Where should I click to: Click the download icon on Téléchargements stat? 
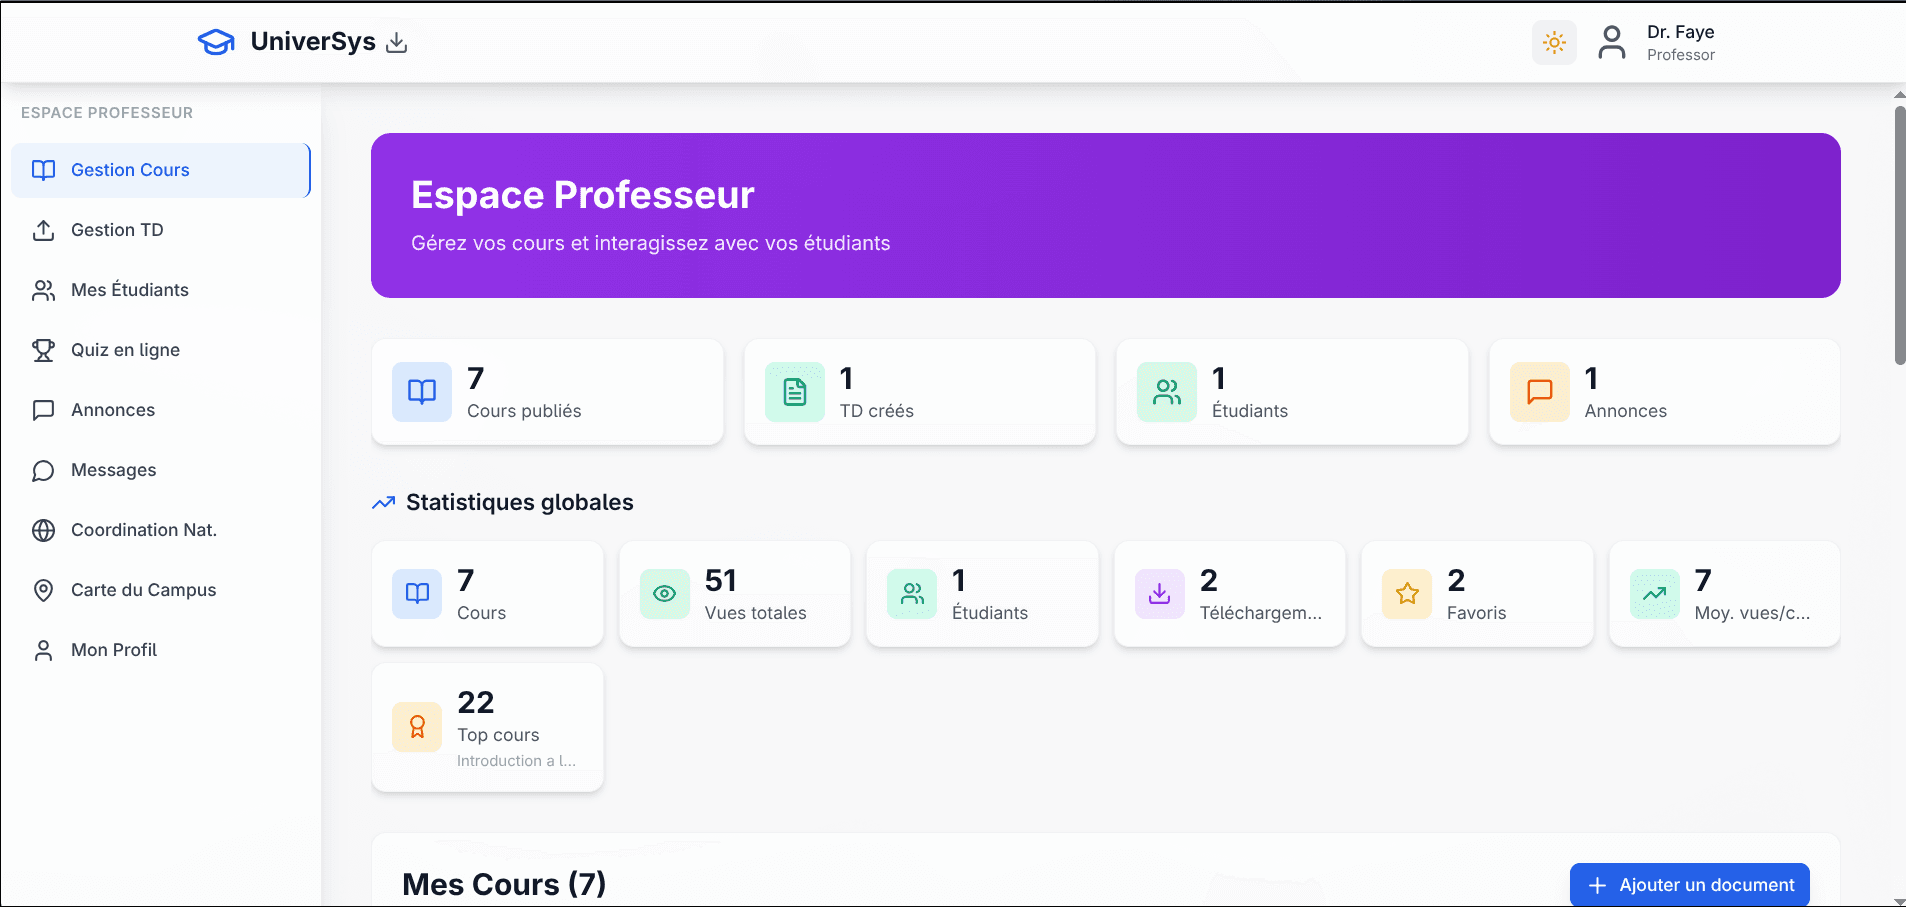pos(1160,594)
